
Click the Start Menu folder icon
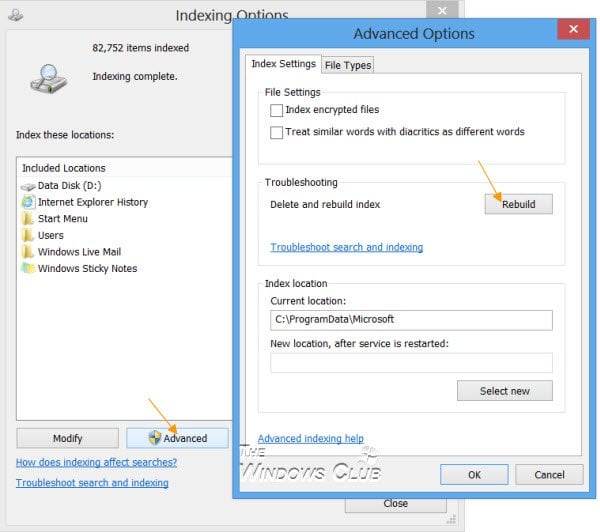click(28, 219)
